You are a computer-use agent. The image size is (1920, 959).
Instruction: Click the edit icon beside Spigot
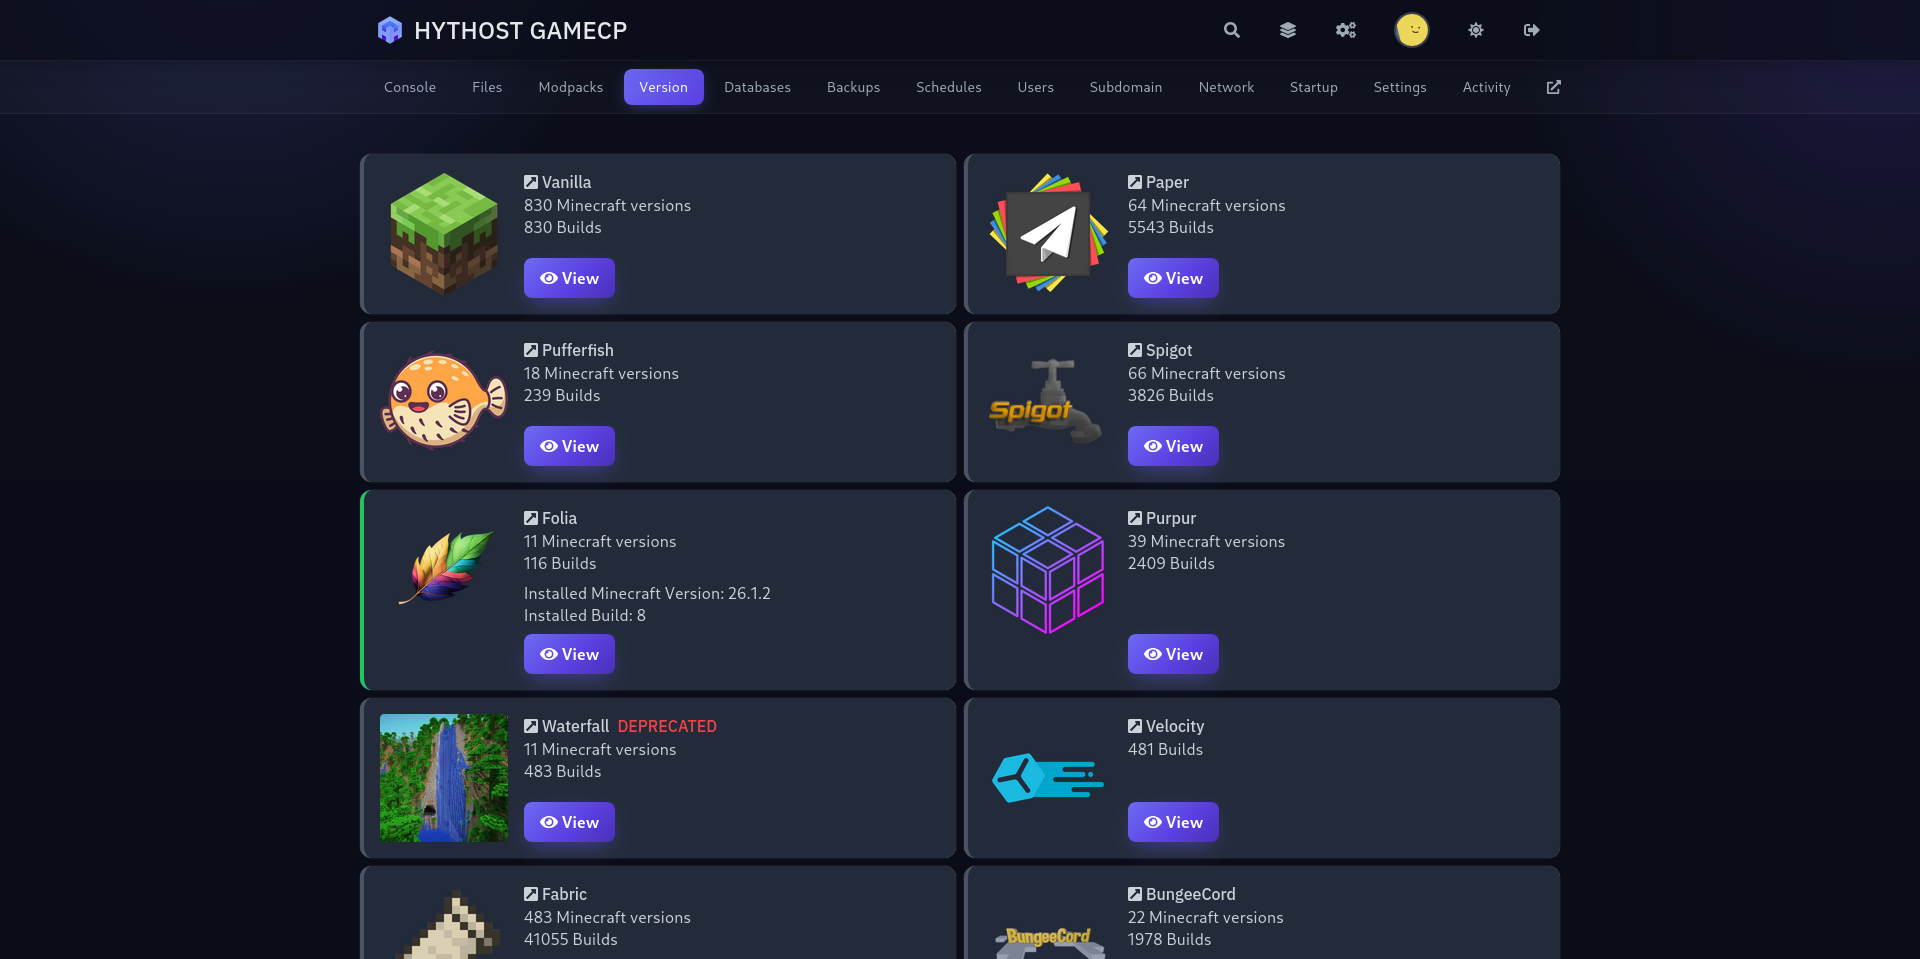coord(1135,350)
